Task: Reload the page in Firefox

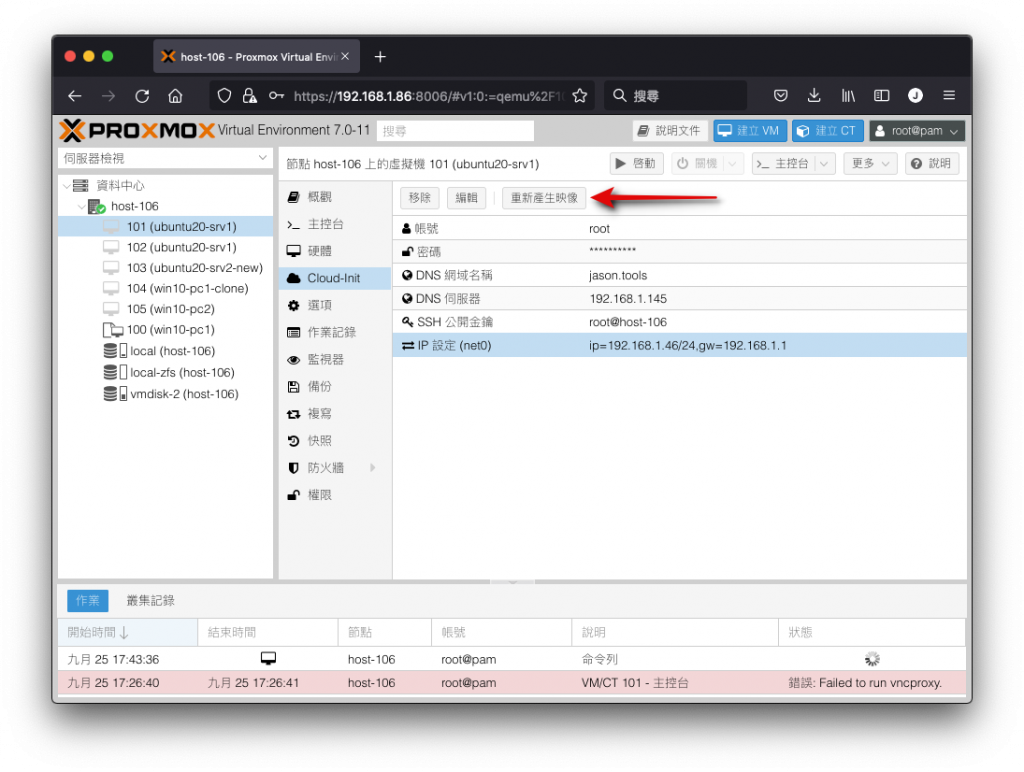Action: pos(142,96)
